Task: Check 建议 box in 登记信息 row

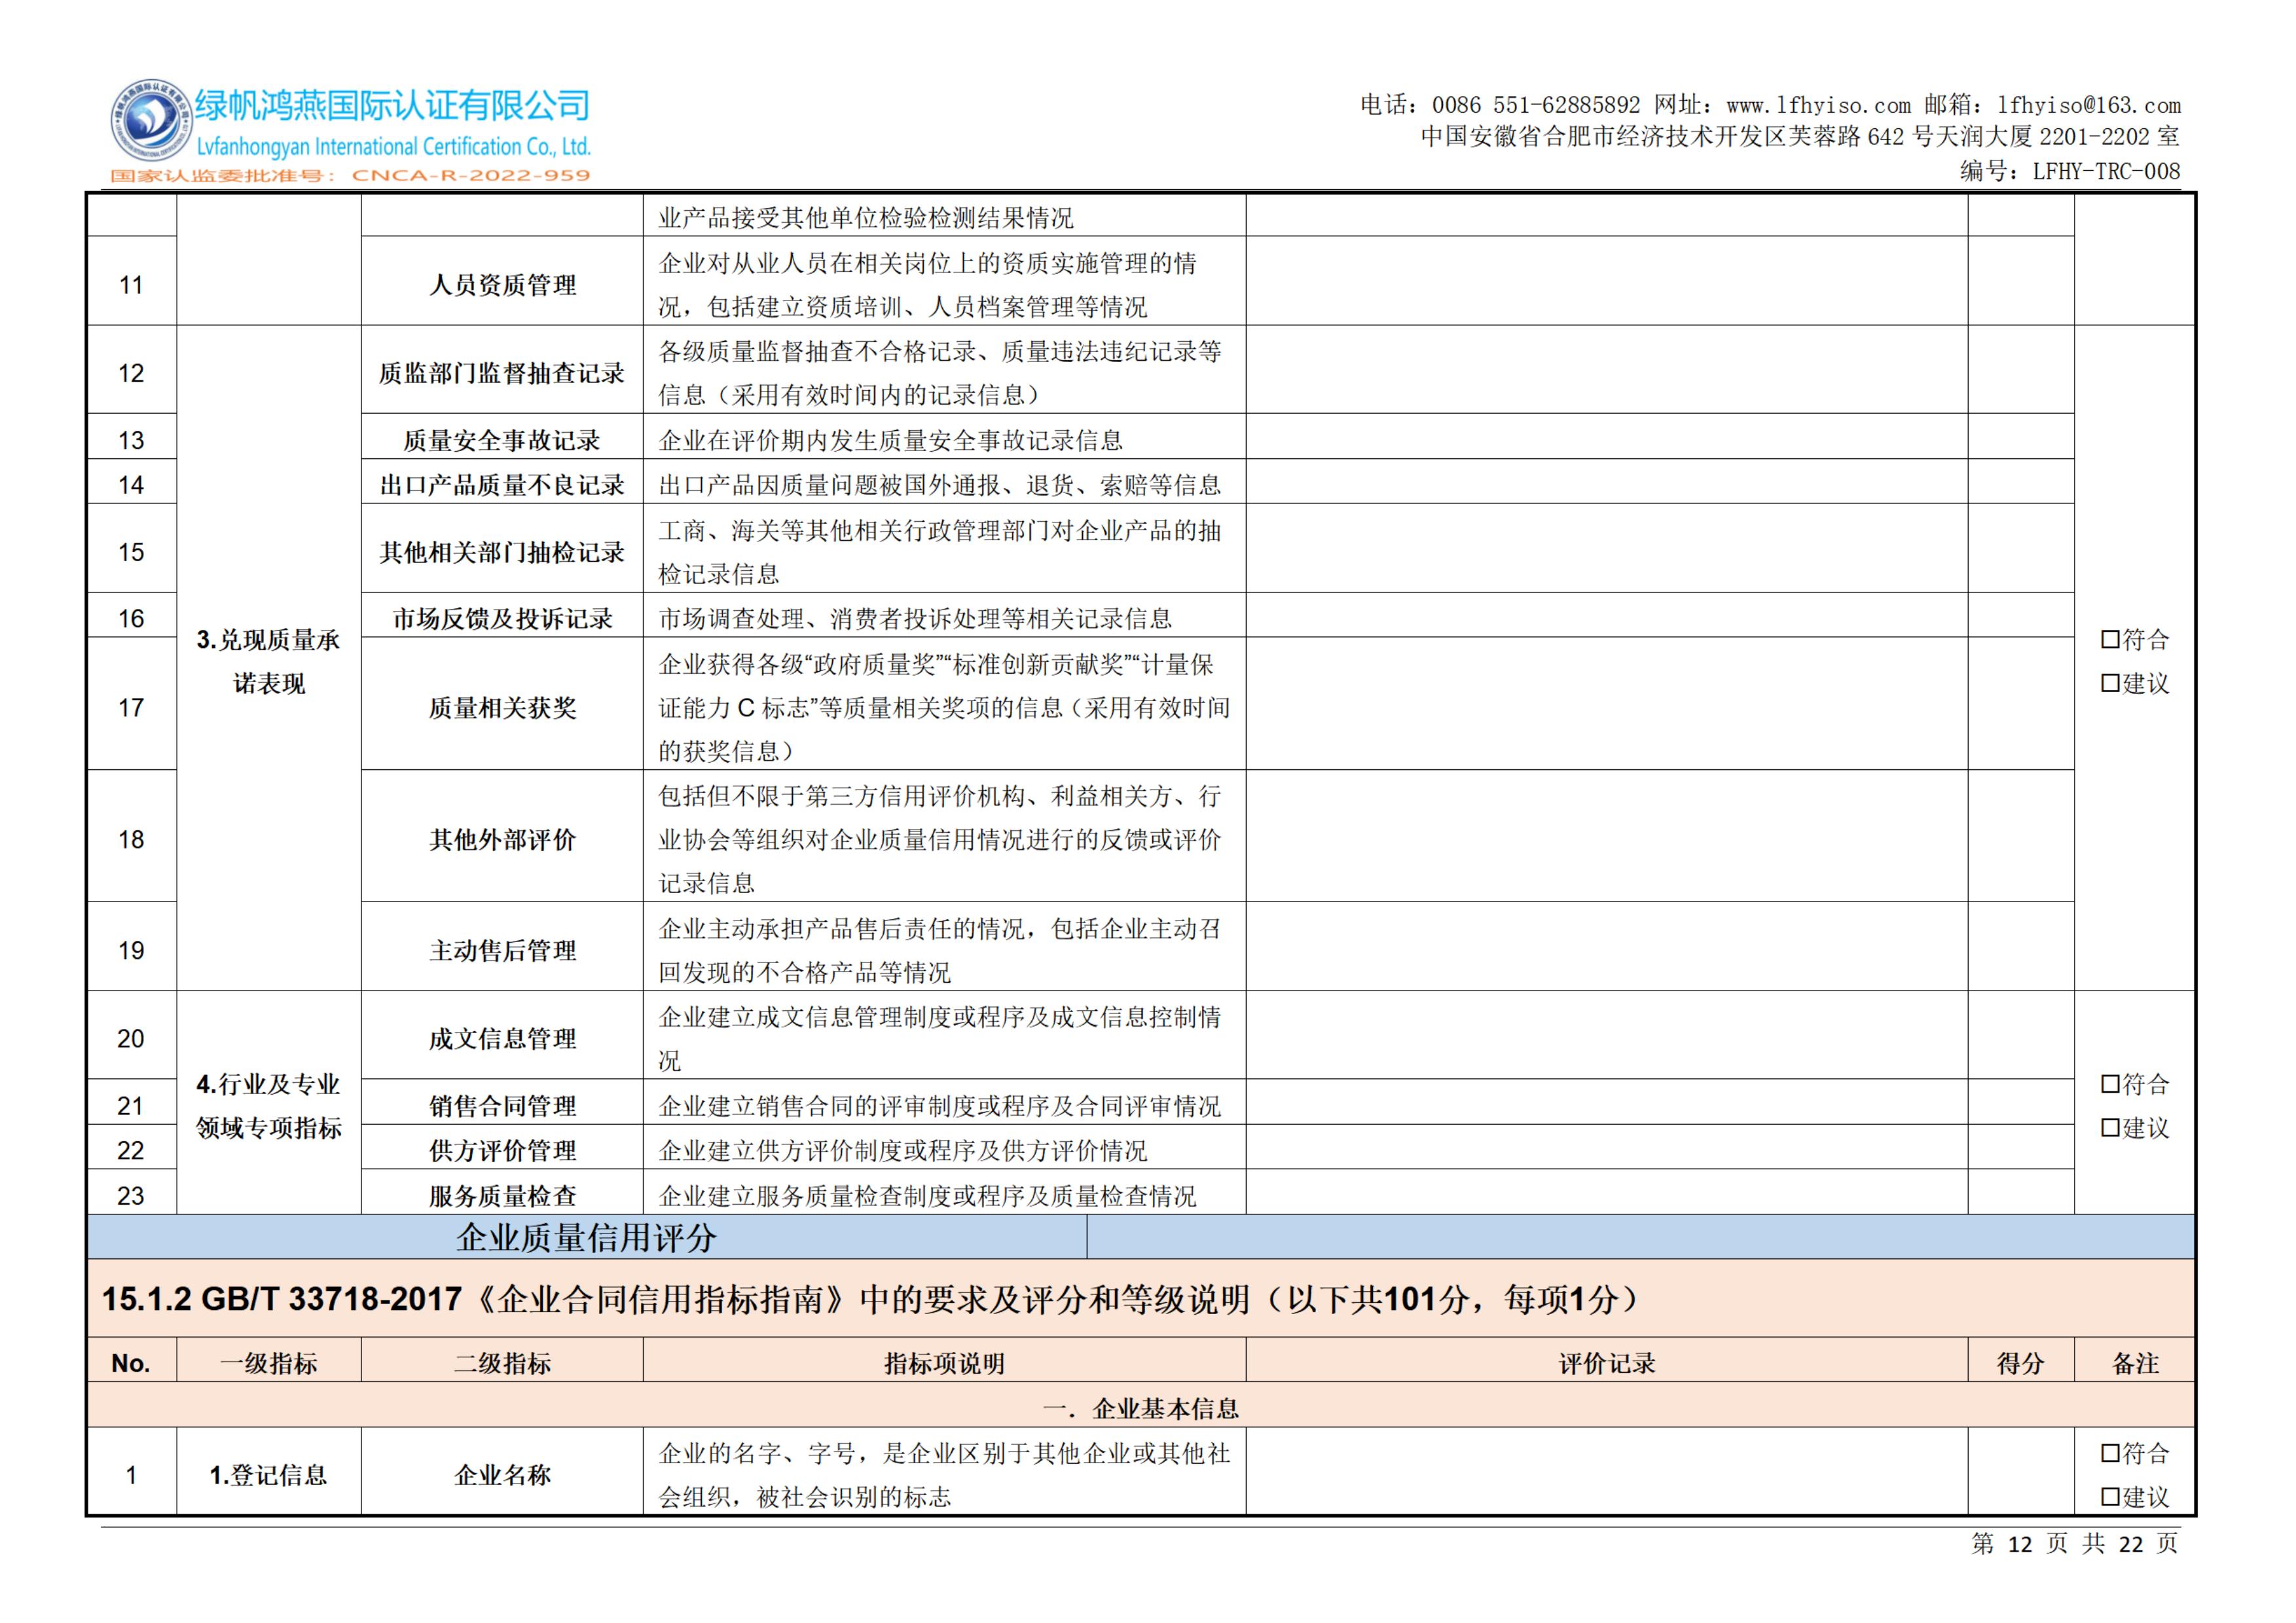Action: (x=2110, y=1497)
